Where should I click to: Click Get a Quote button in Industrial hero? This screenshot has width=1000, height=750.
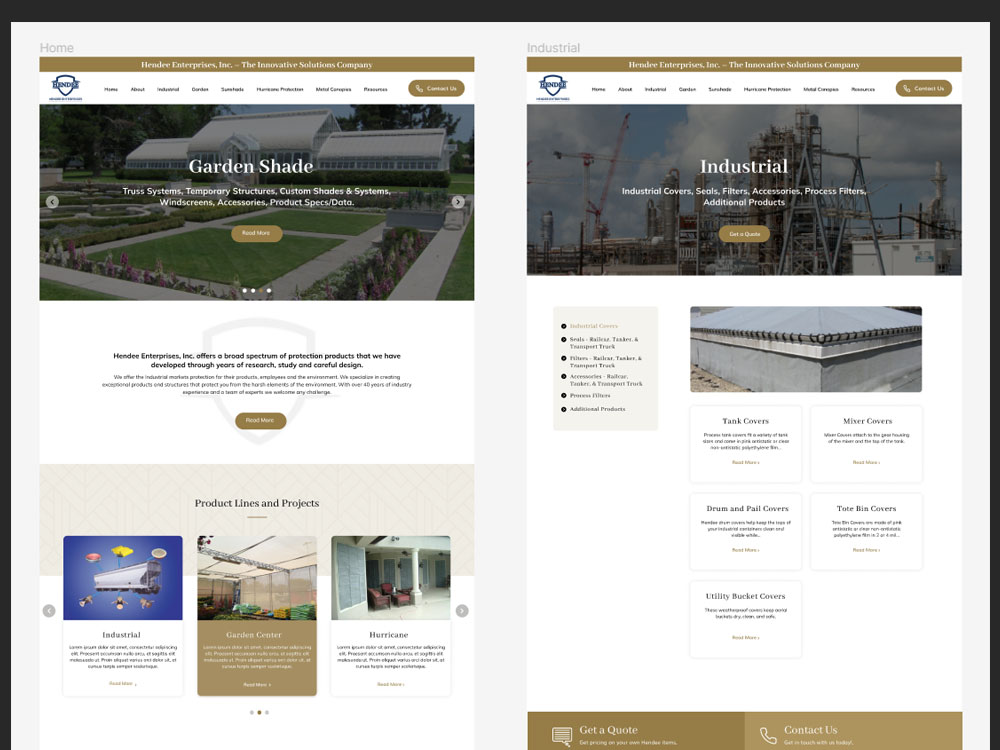click(x=744, y=234)
